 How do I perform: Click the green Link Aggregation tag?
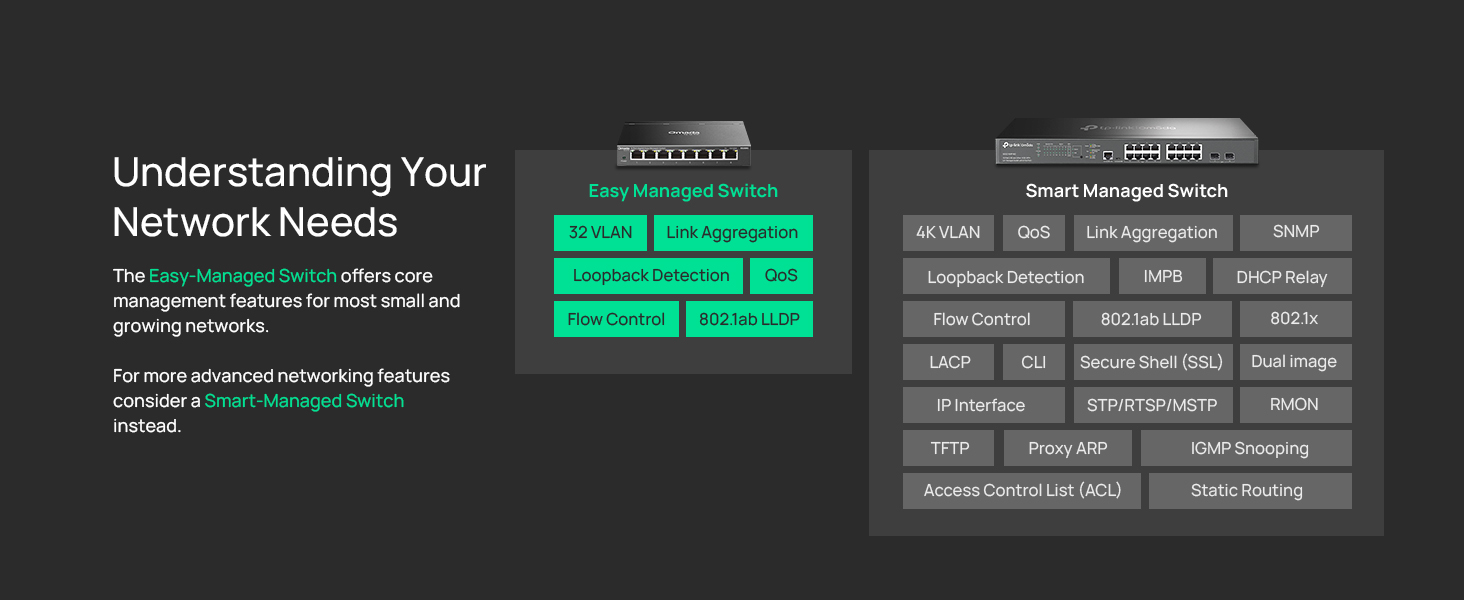click(733, 233)
